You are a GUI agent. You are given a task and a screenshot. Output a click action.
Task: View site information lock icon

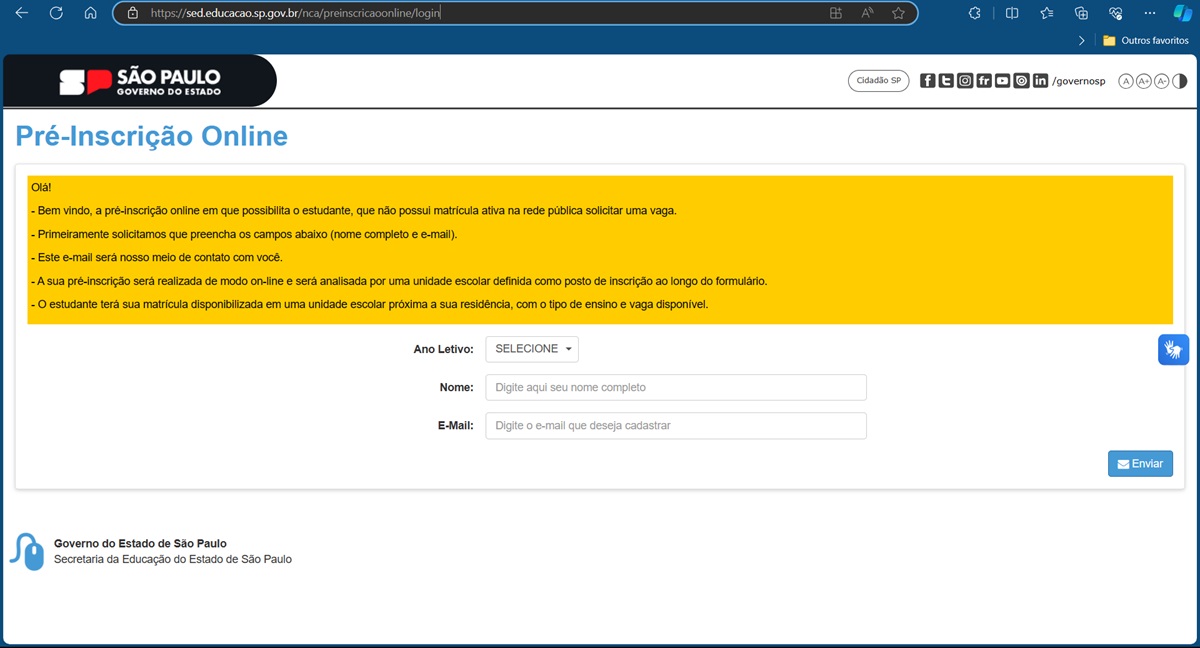pyautogui.click(x=132, y=13)
